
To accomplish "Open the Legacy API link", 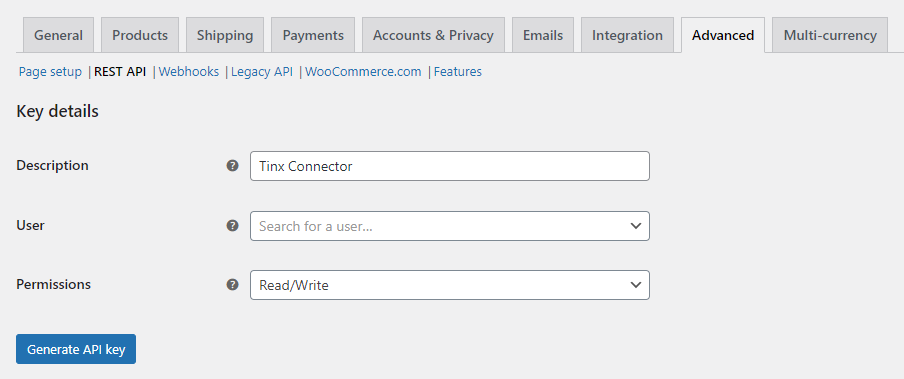I will coord(262,72).
